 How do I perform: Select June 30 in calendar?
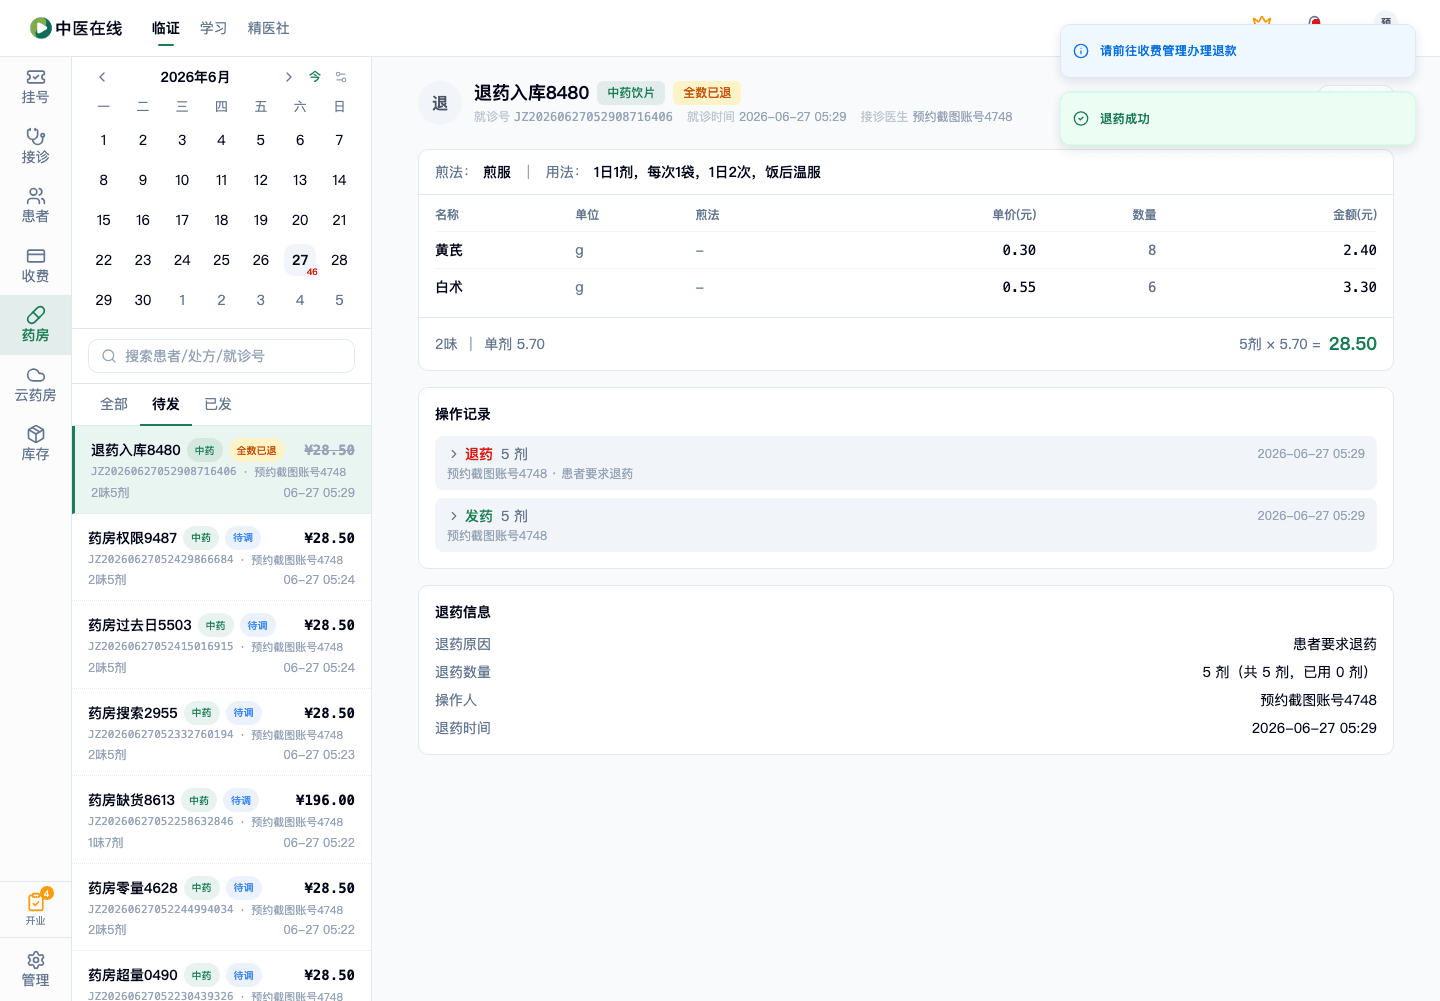[143, 300]
